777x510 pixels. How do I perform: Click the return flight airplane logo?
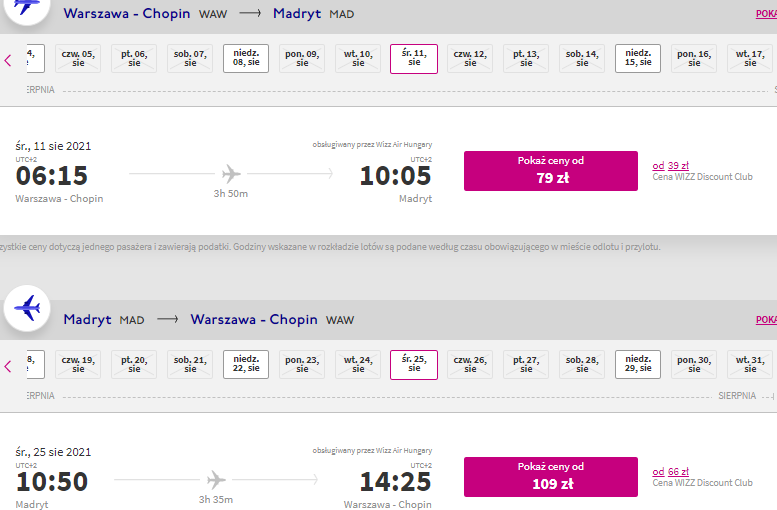coord(27,308)
